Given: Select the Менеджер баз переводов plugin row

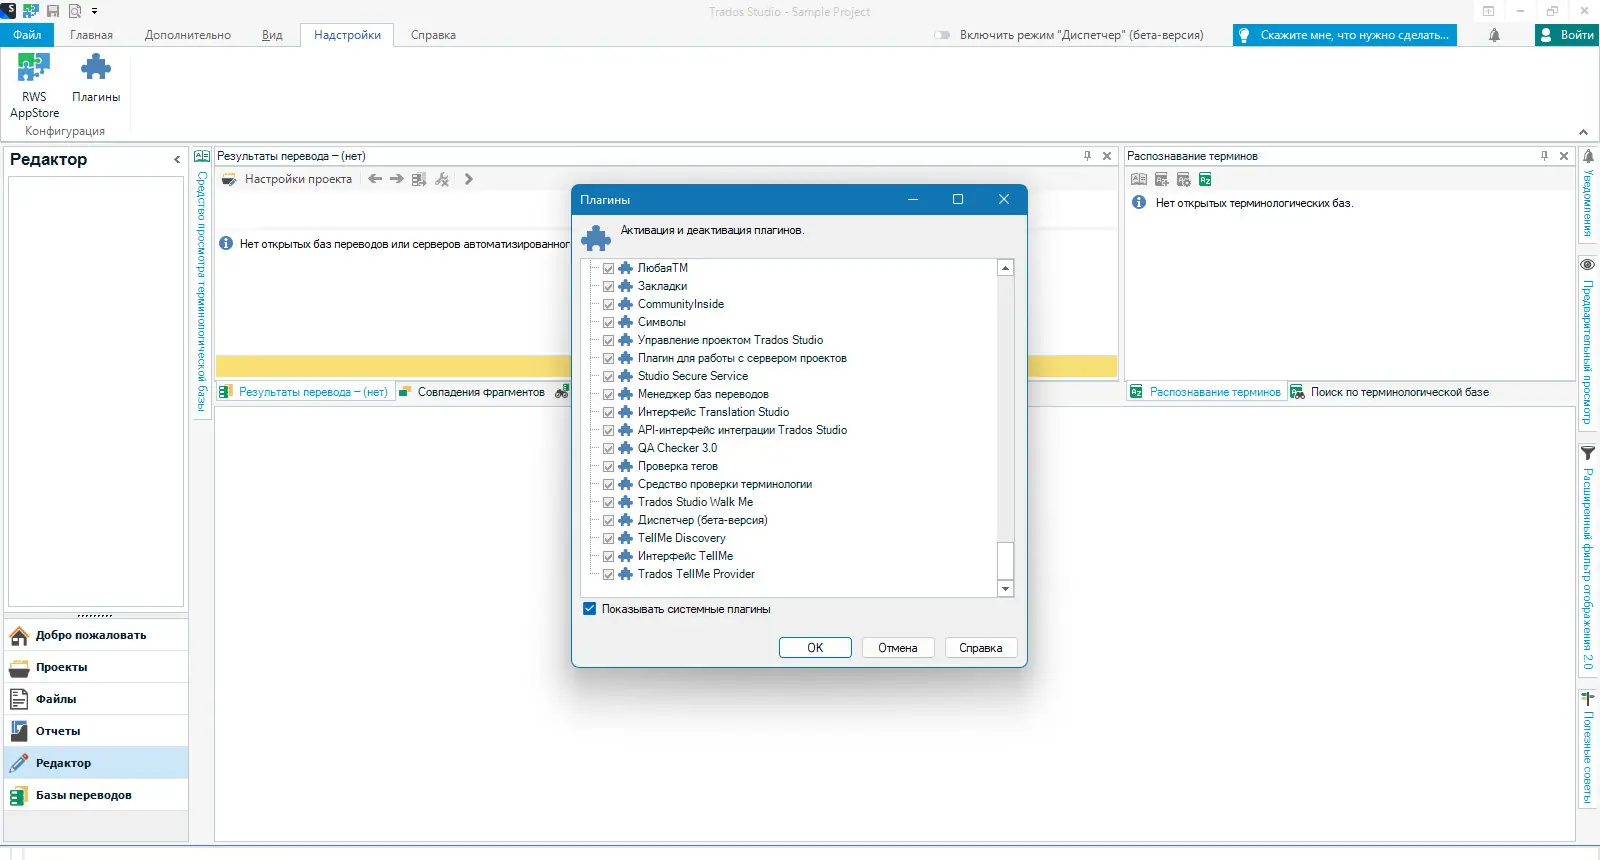Looking at the screenshot, I should pos(704,394).
